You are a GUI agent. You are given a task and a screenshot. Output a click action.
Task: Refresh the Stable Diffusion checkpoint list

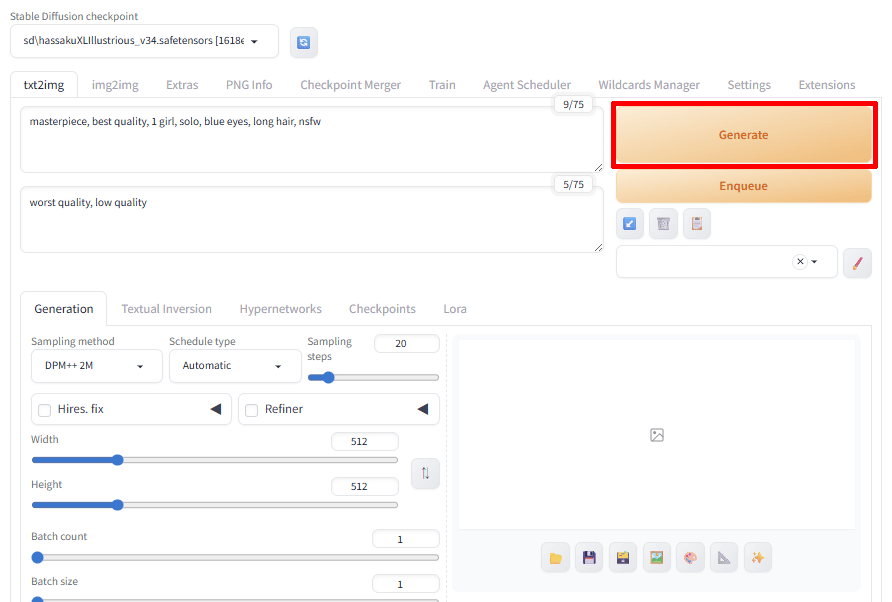coord(304,42)
